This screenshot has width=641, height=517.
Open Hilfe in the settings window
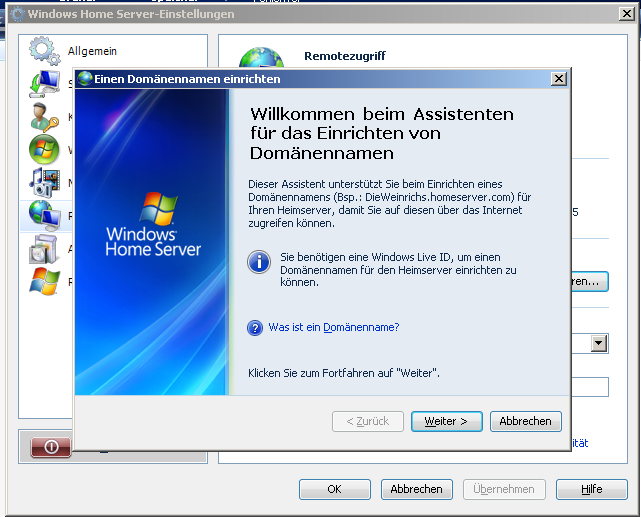click(x=591, y=489)
